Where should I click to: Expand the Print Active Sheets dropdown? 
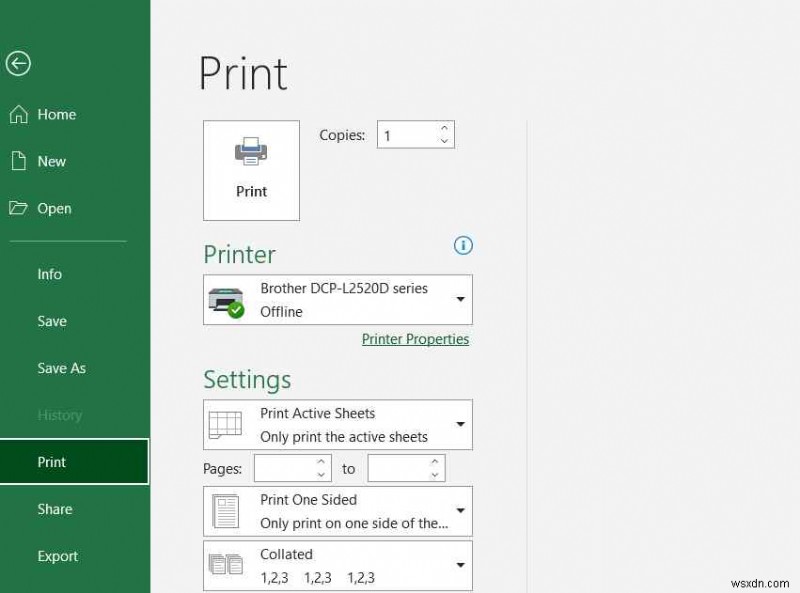460,424
